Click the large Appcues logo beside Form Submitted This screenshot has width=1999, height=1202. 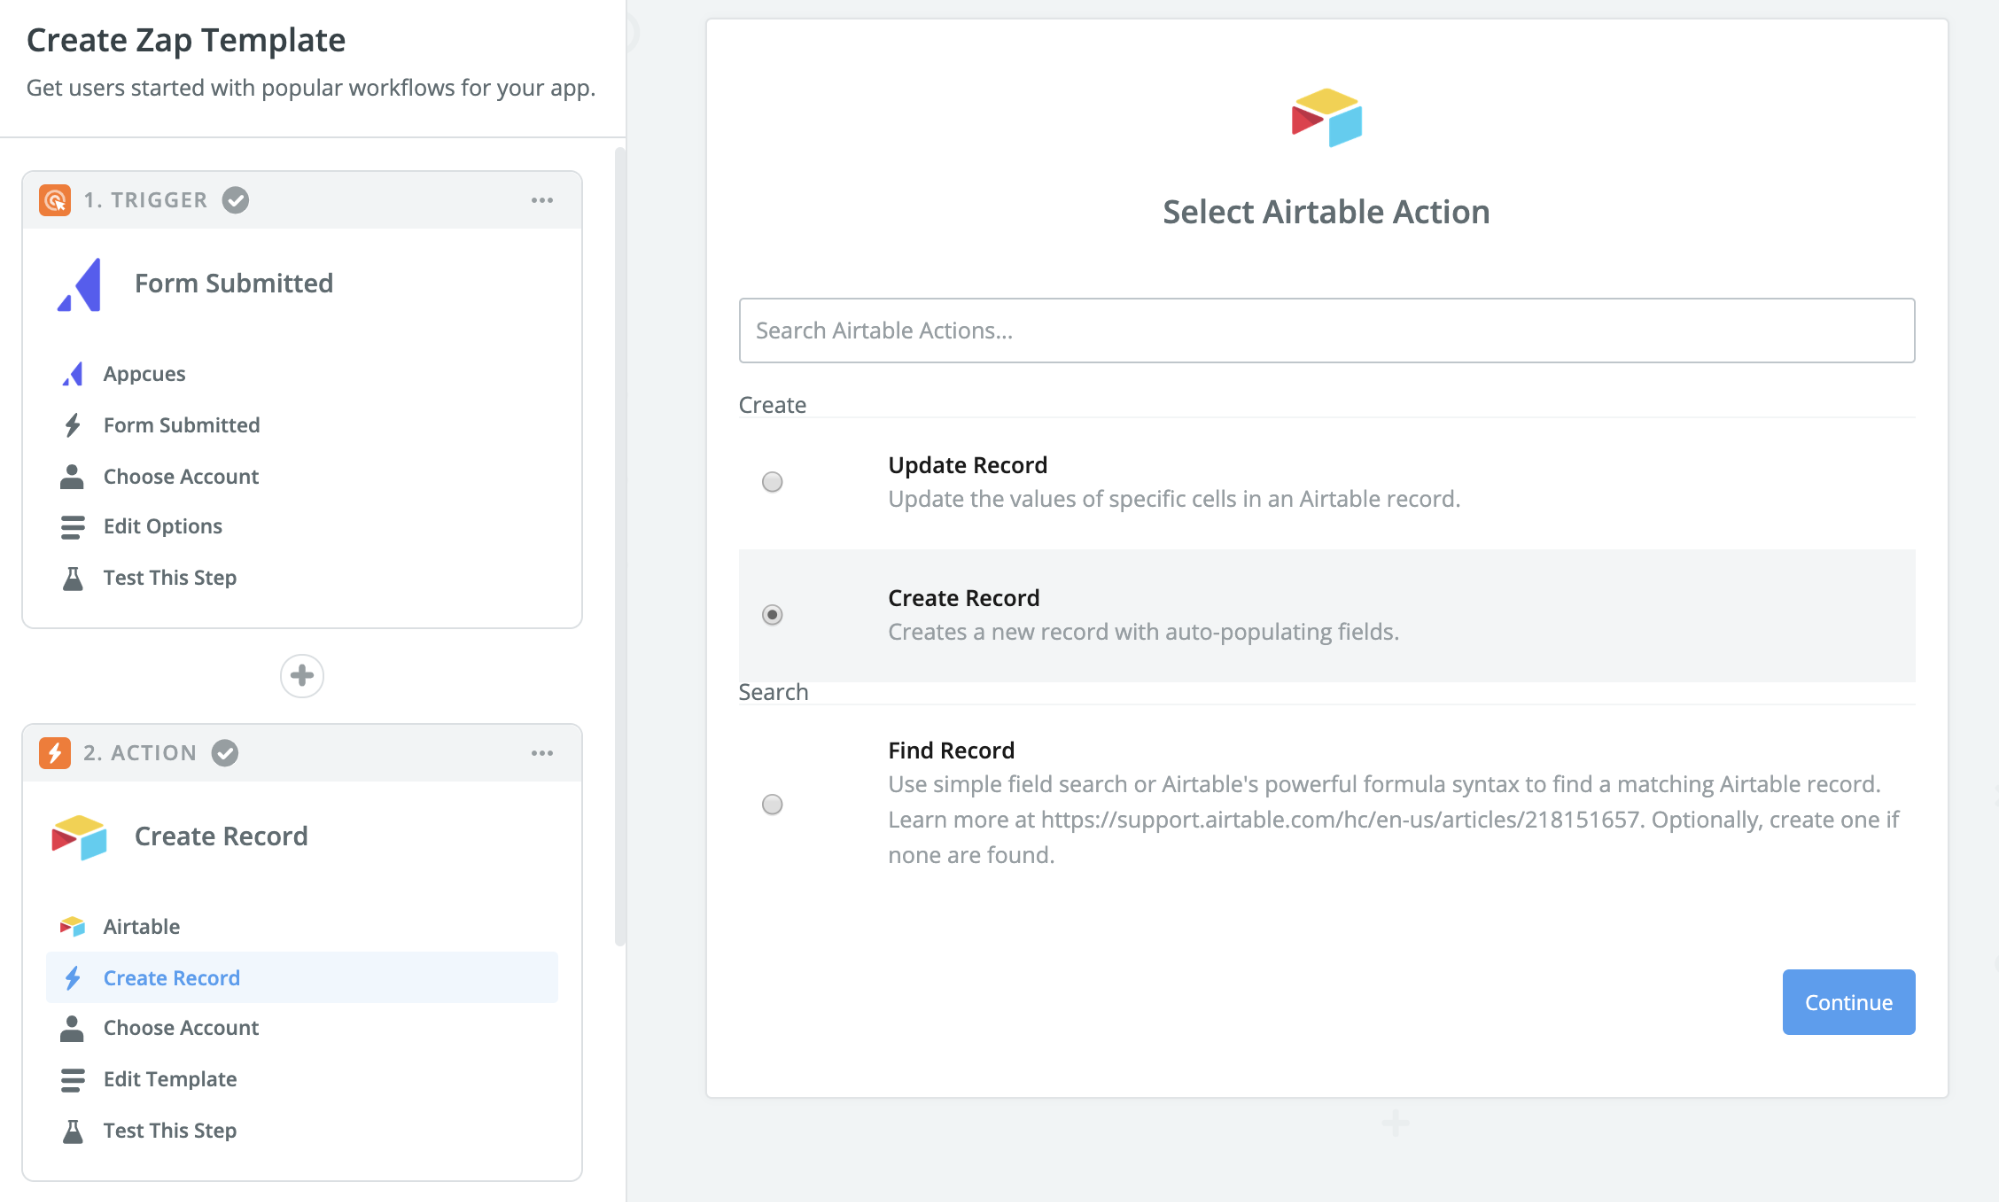tap(80, 284)
